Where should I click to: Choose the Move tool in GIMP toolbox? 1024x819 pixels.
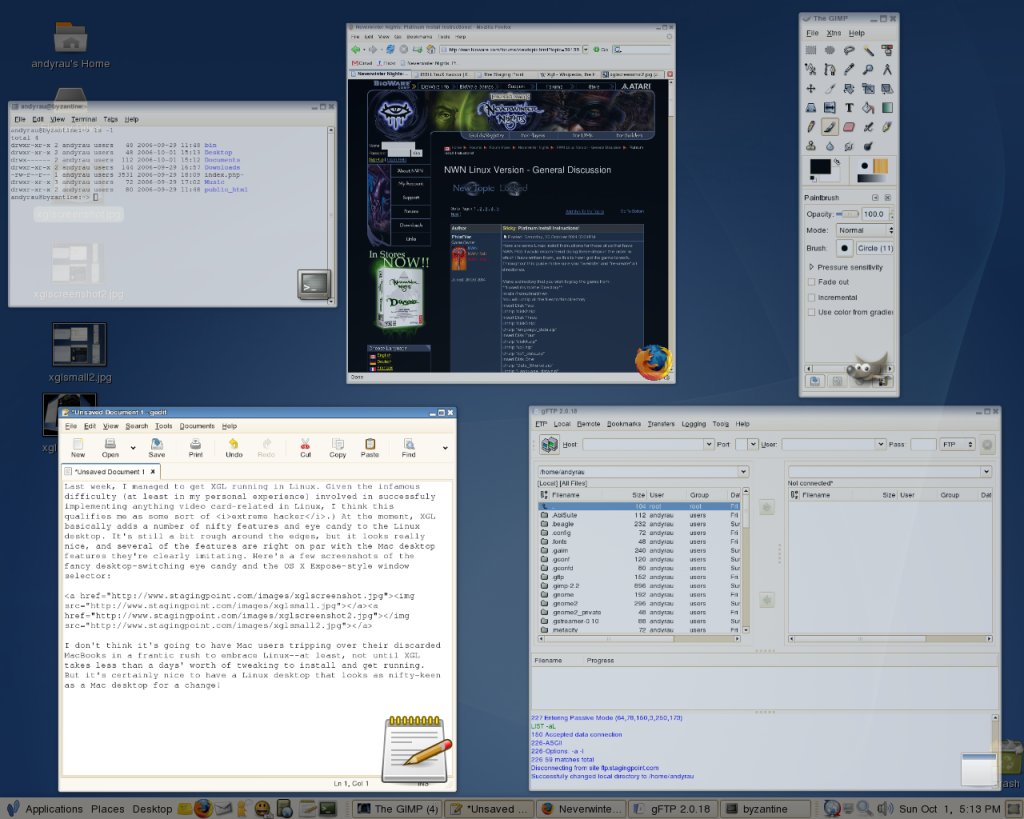point(811,89)
